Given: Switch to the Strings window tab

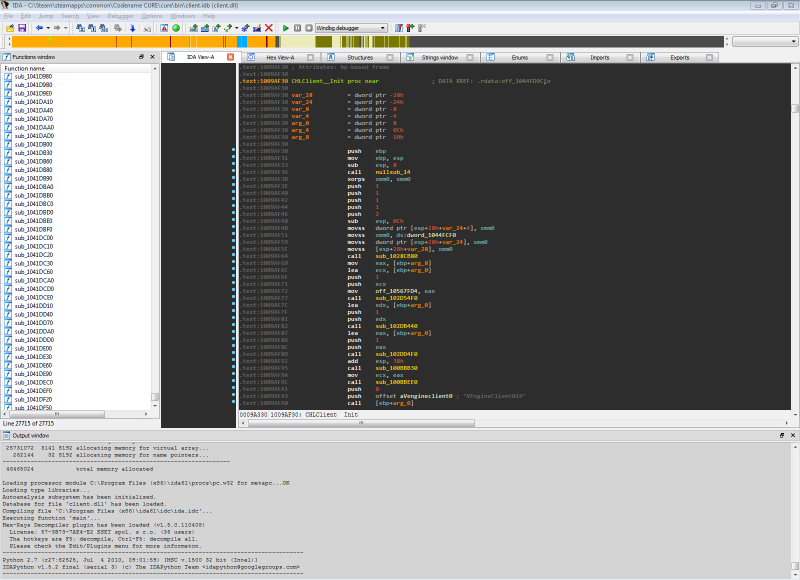Looking at the screenshot, I should [x=440, y=58].
